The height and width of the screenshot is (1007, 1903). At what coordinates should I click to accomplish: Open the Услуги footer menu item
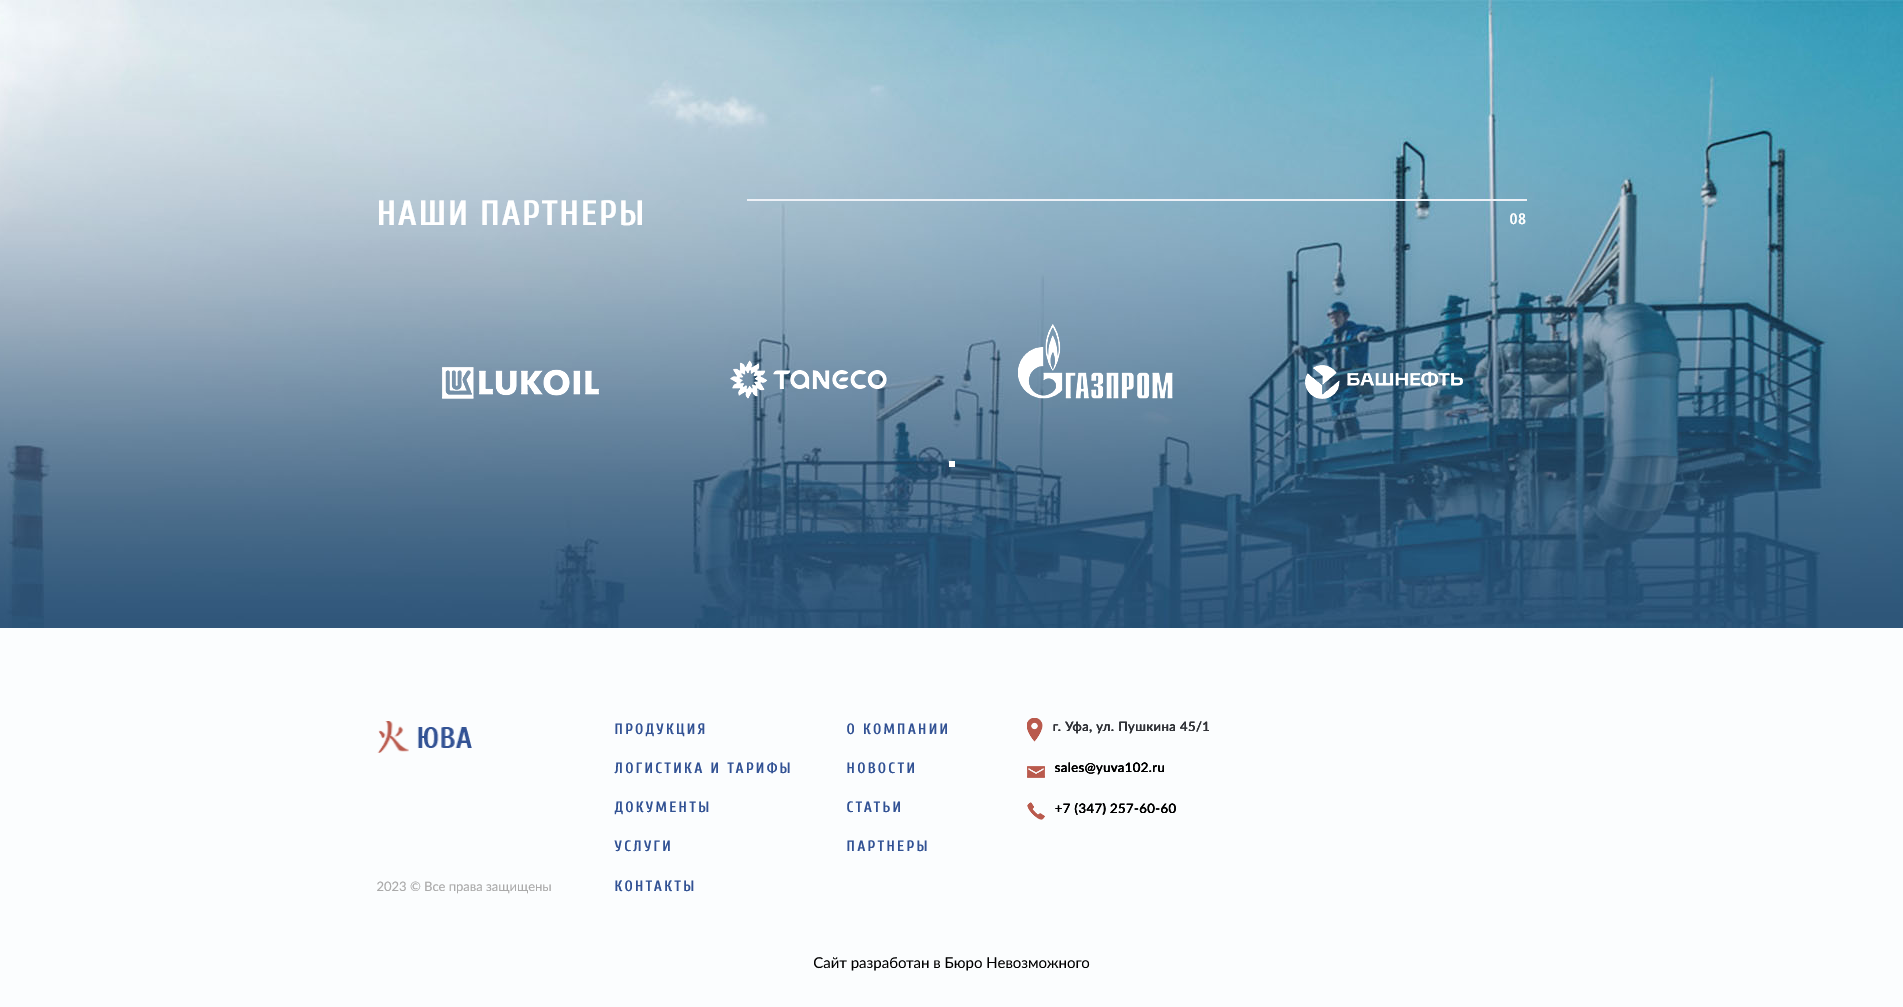pos(643,846)
